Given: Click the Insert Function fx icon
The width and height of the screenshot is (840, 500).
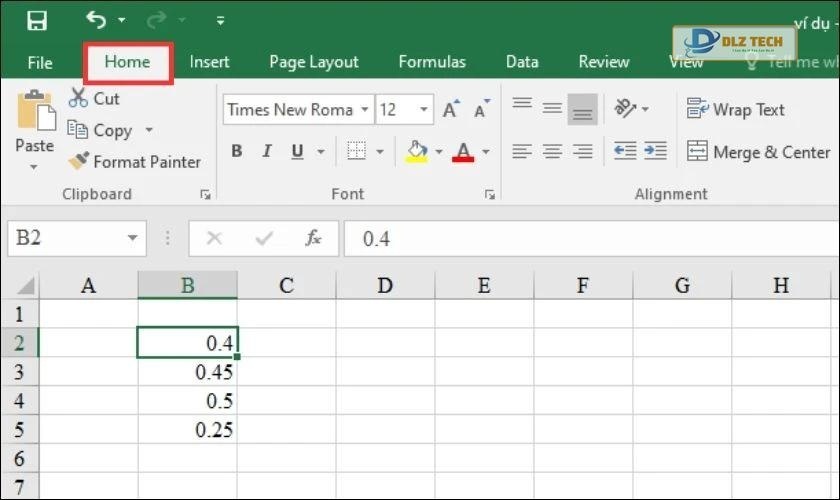Looking at the screenshot, I should coord(313,238).
